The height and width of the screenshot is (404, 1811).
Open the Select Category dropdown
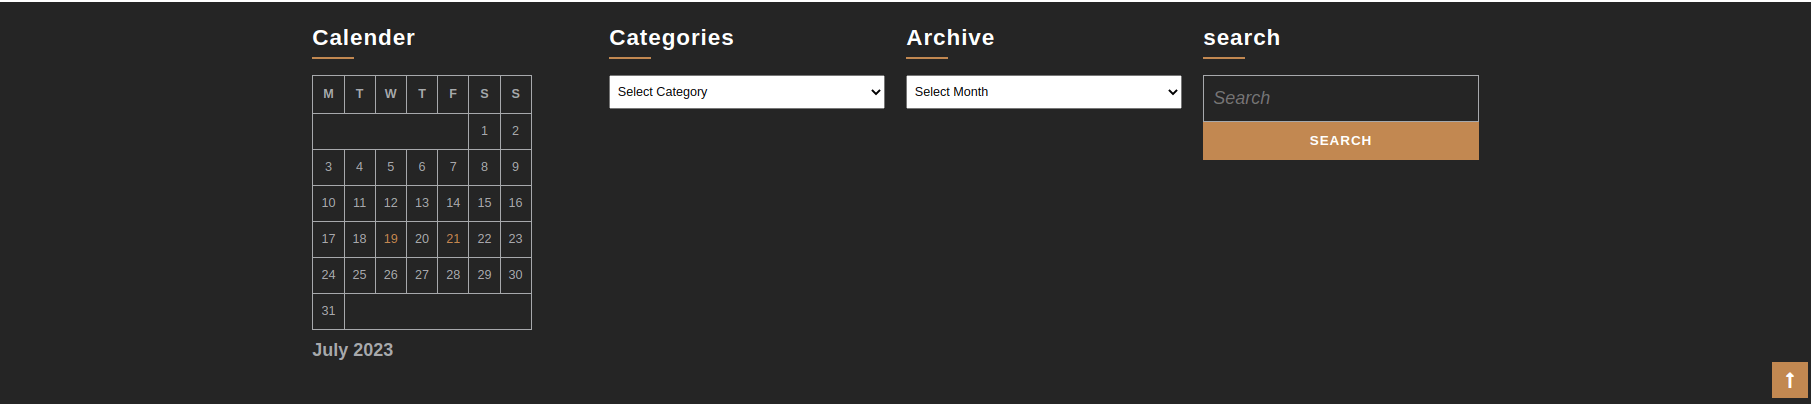746,92
